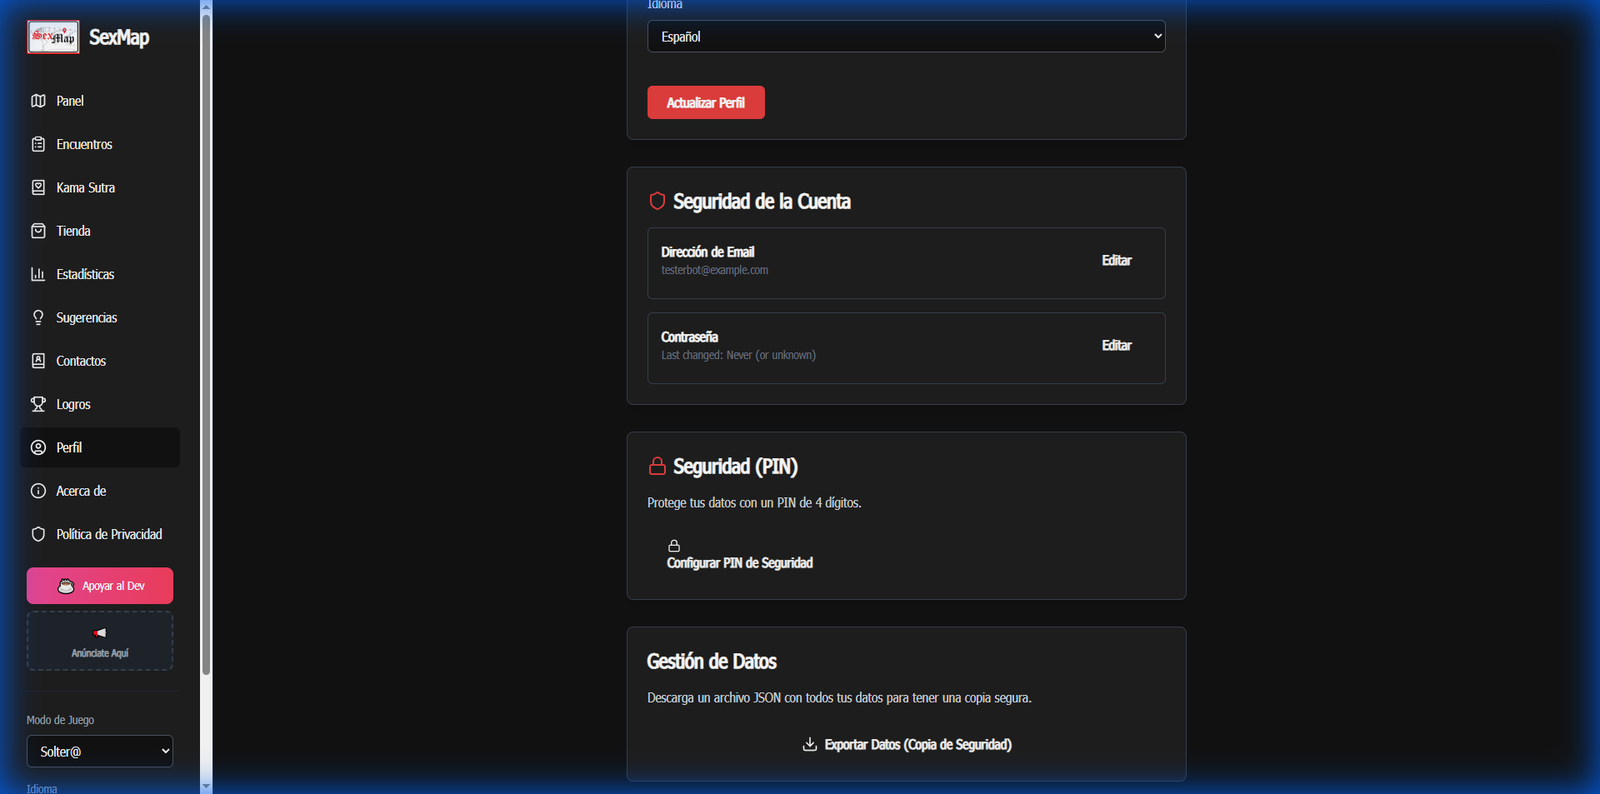This screenshot has height=794, width=1600.
Task: Click the Tienda shopping bag icon
Action: pyautogui.click(x=38, y=231)
